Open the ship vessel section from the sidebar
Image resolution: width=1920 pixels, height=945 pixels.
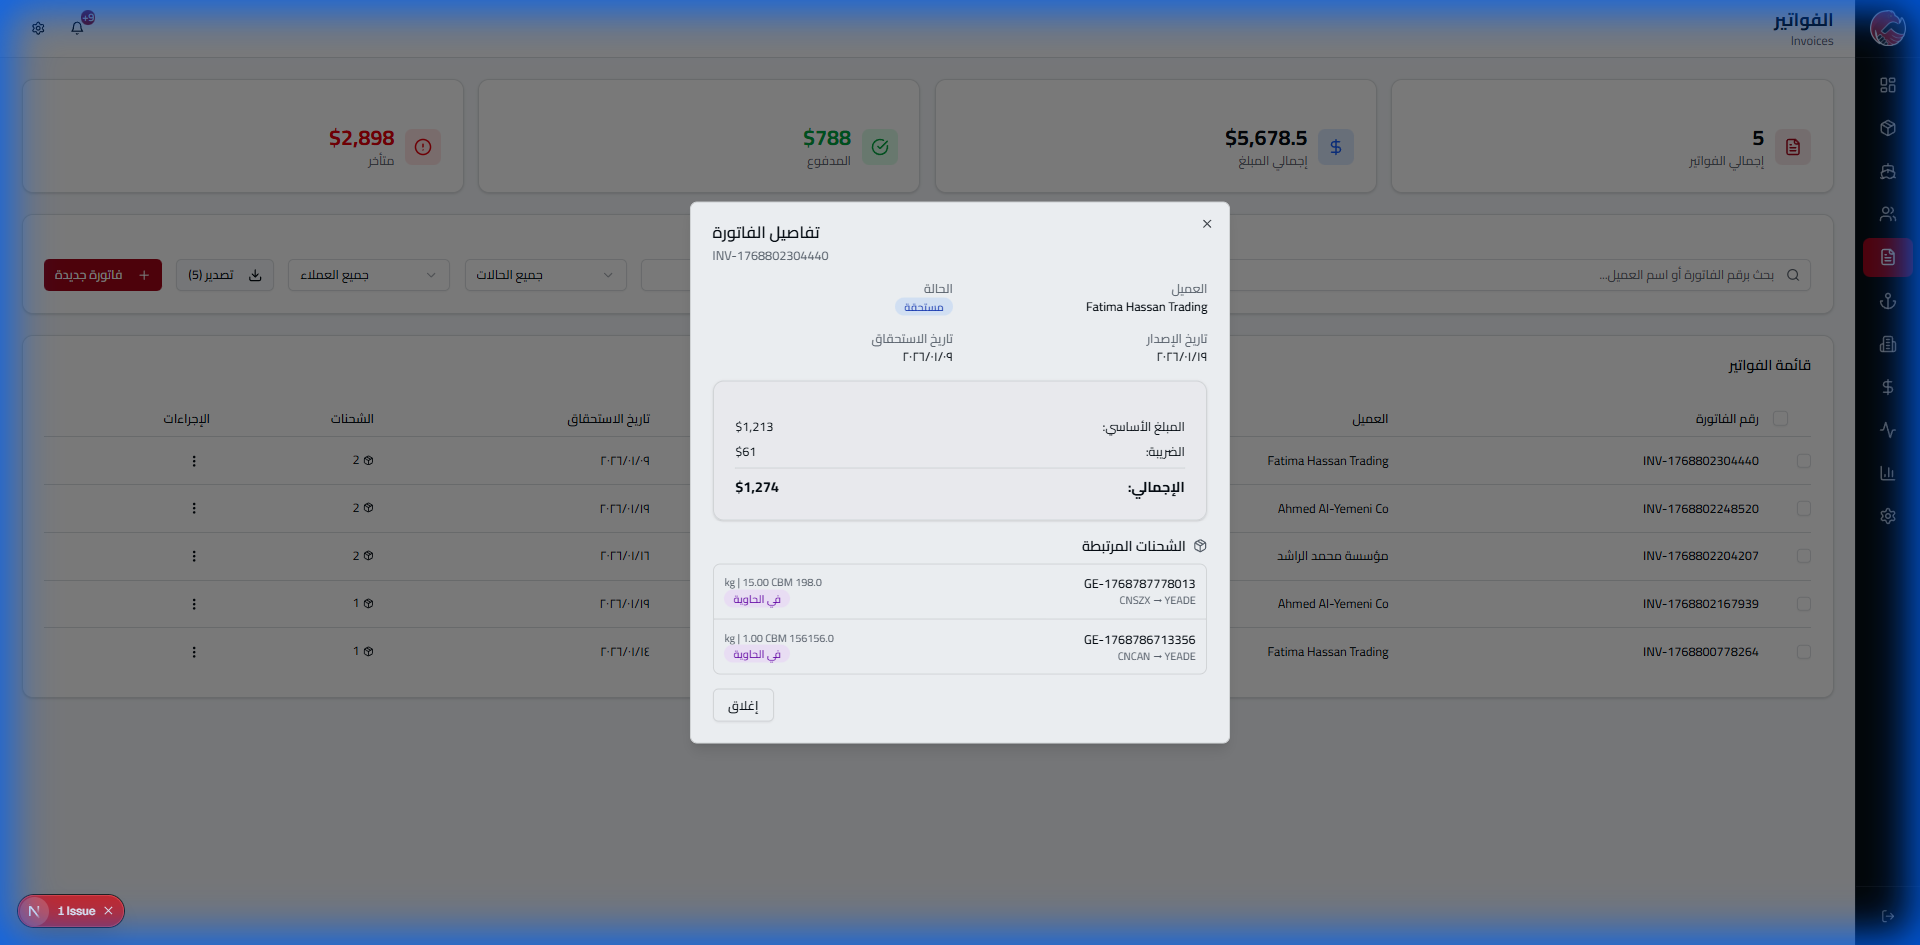[x=1888, y=171]
